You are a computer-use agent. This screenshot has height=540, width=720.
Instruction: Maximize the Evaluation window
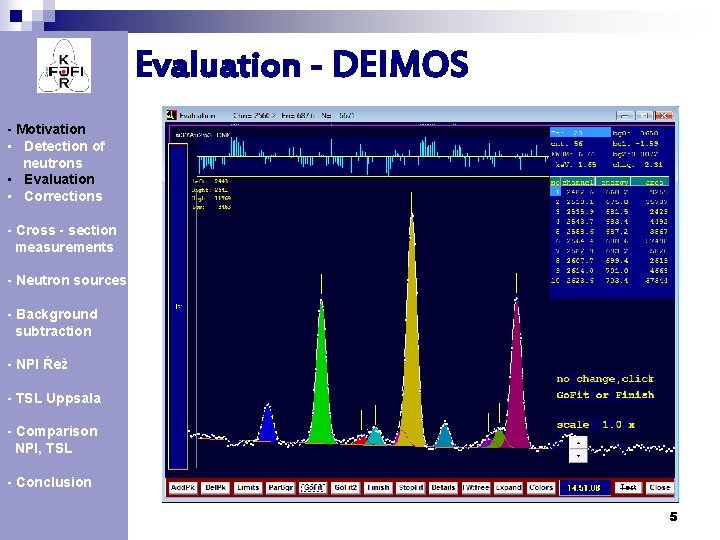645,115
